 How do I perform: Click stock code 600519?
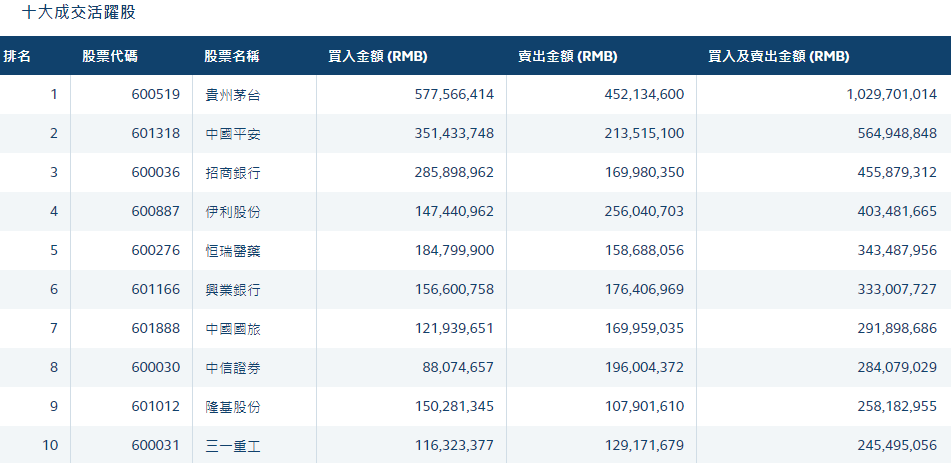coord(155,95)
